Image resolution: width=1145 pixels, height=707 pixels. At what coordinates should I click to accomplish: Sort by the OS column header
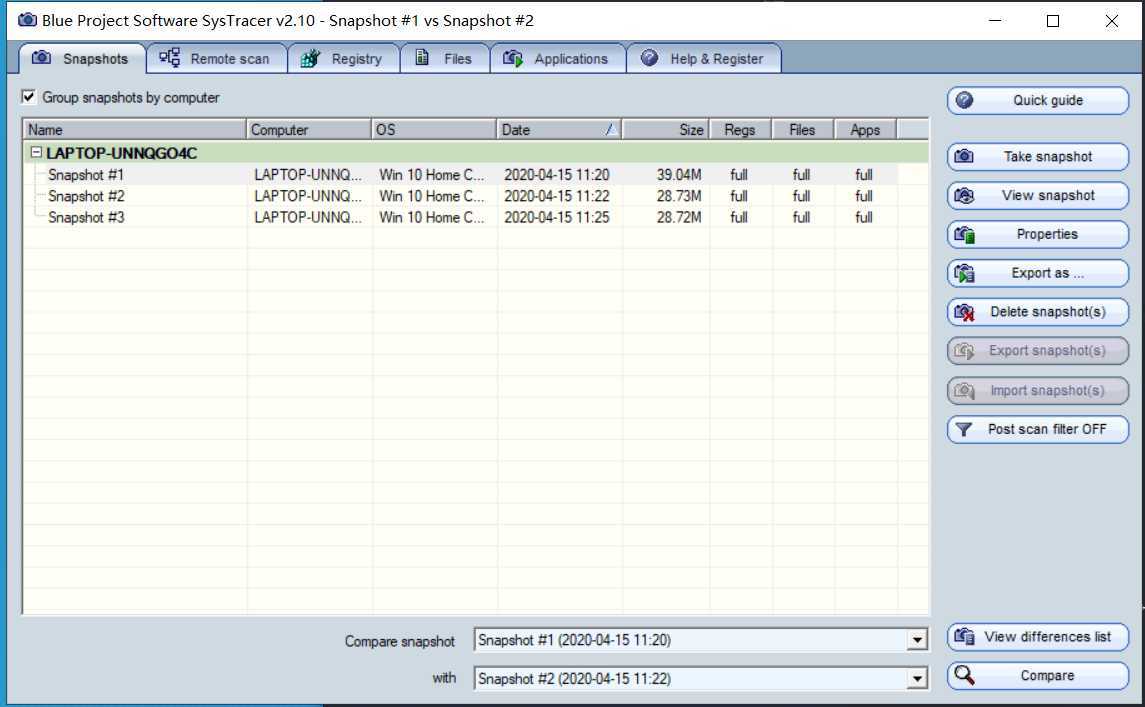(x=434, y=129)
